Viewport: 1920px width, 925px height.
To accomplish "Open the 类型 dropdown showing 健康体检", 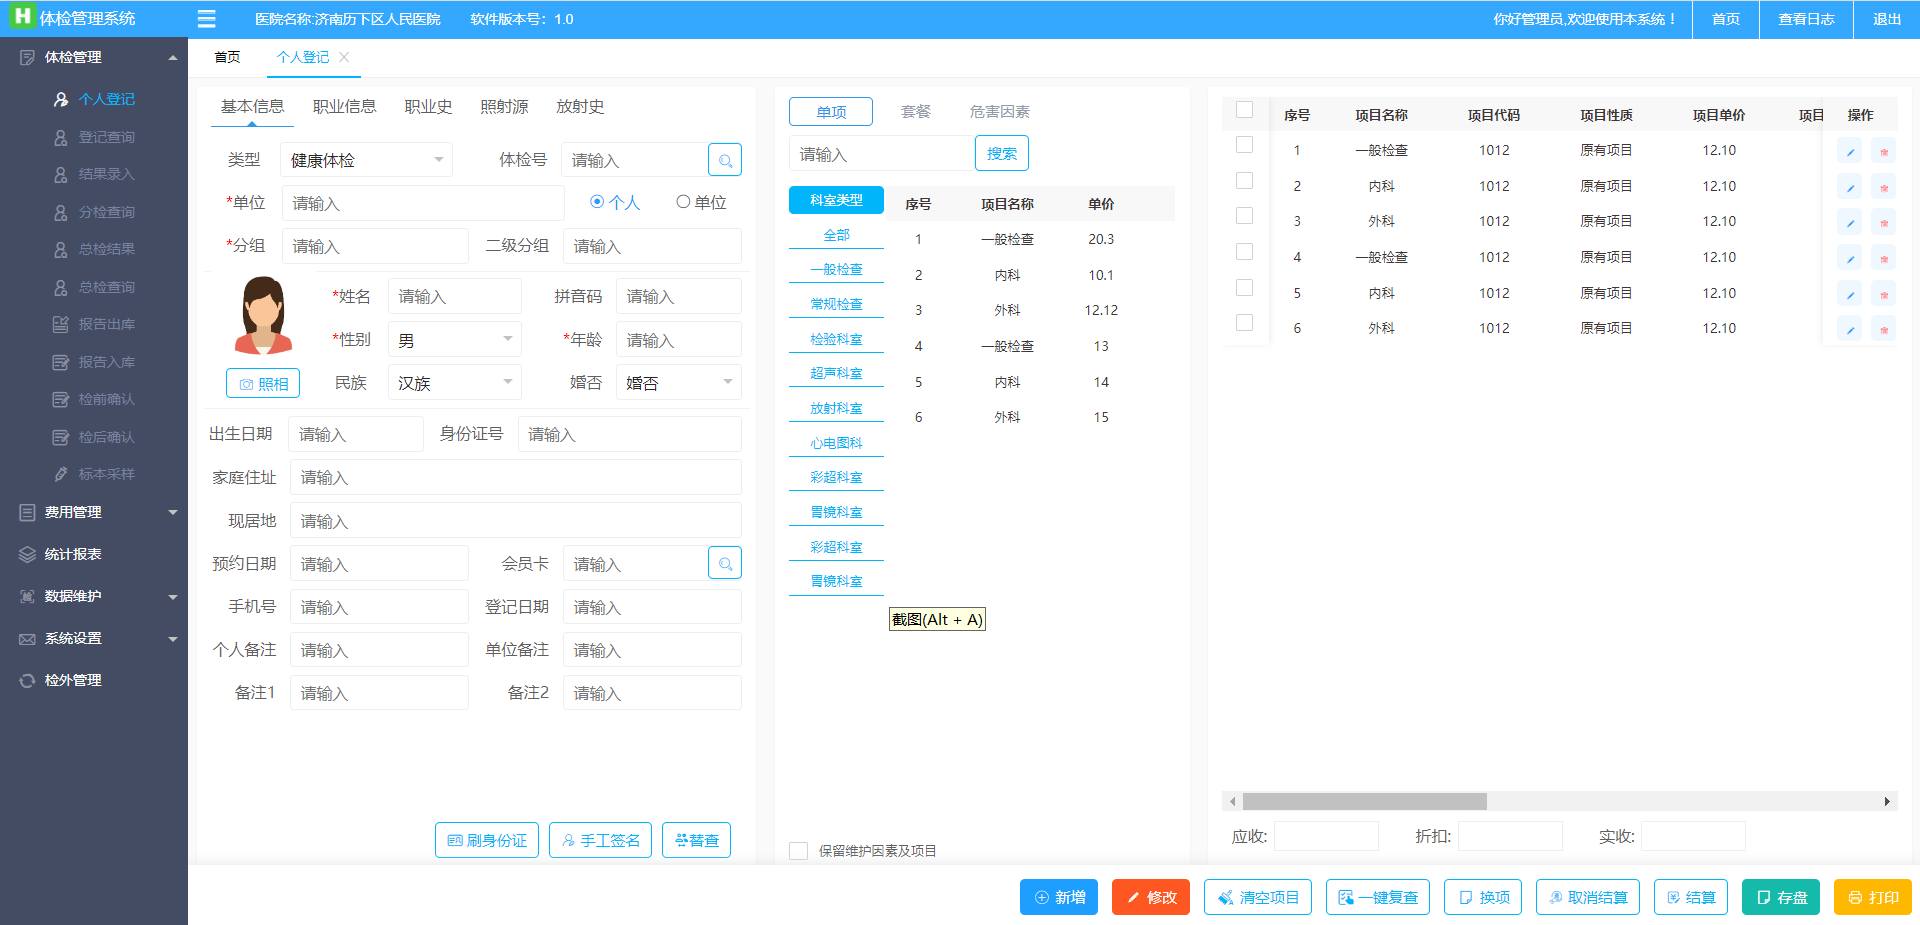I will click(366, 160).
